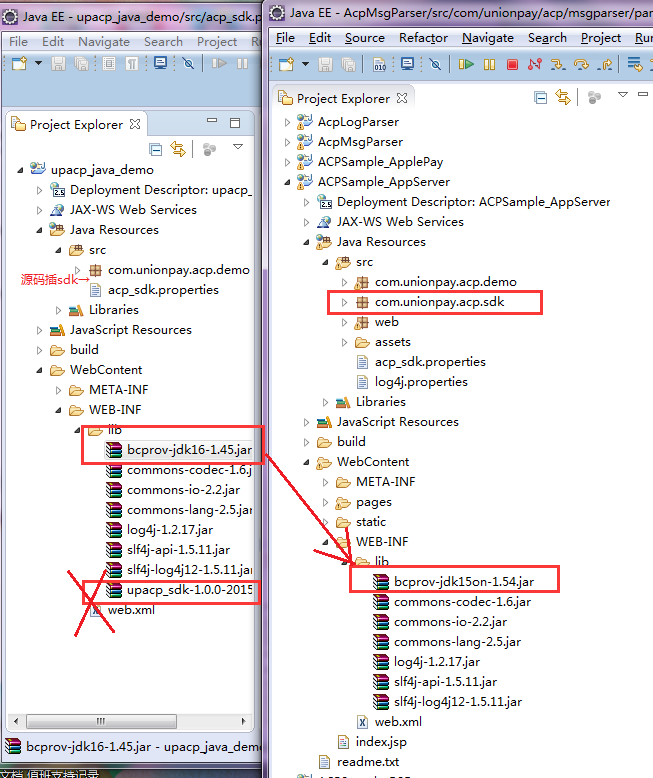Click the Save icon in left window toolbar
This screenshot has width=653, height=778.
tap(59, 64)
